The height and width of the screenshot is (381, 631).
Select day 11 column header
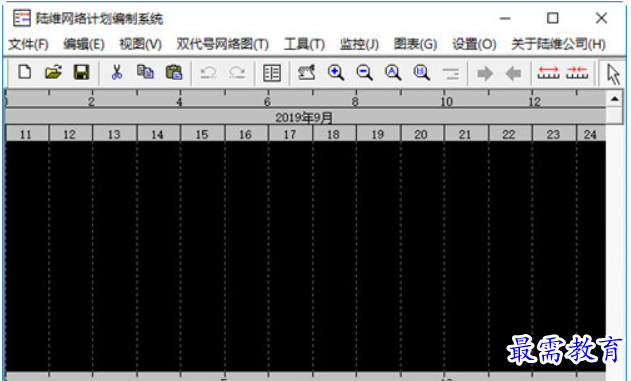[x=26, y=134]
